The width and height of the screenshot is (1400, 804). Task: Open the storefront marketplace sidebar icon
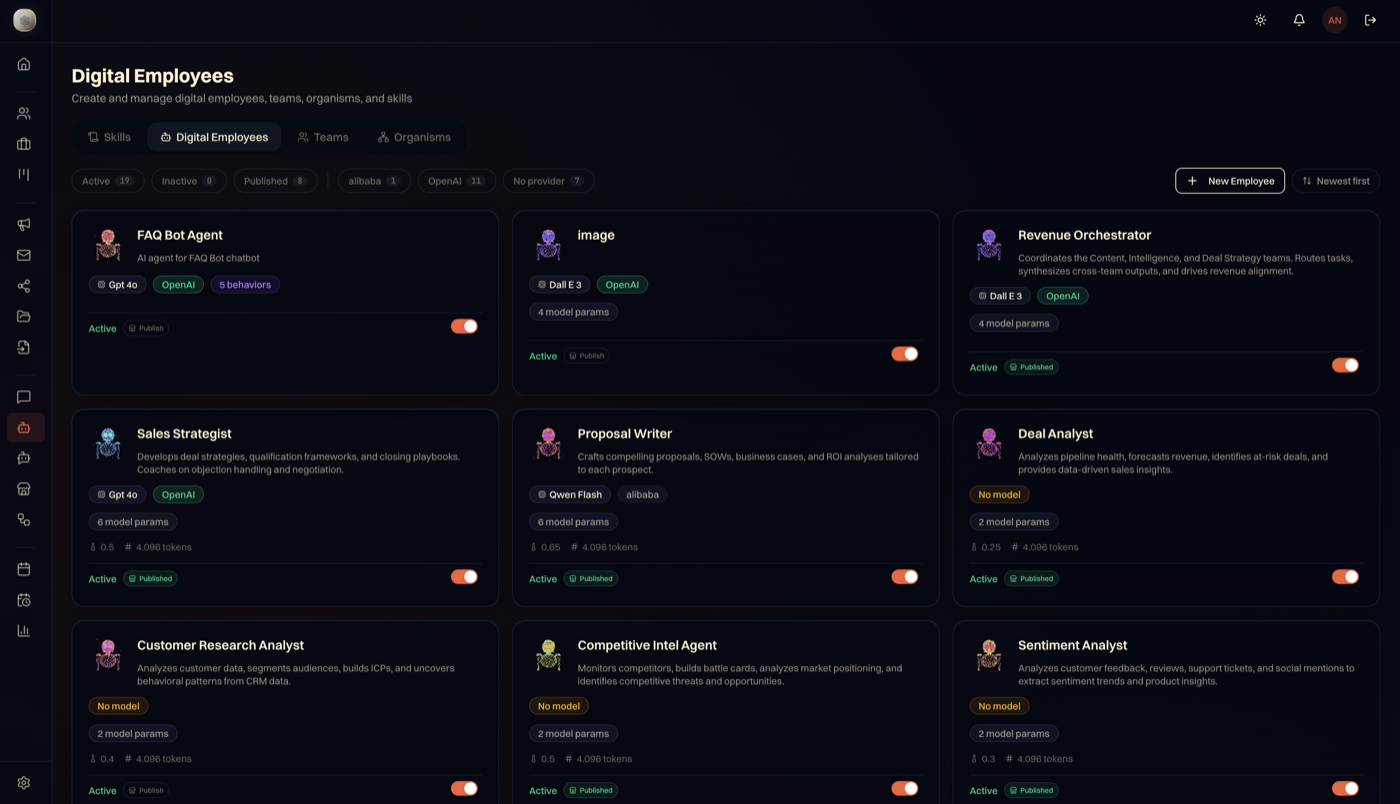24,489
